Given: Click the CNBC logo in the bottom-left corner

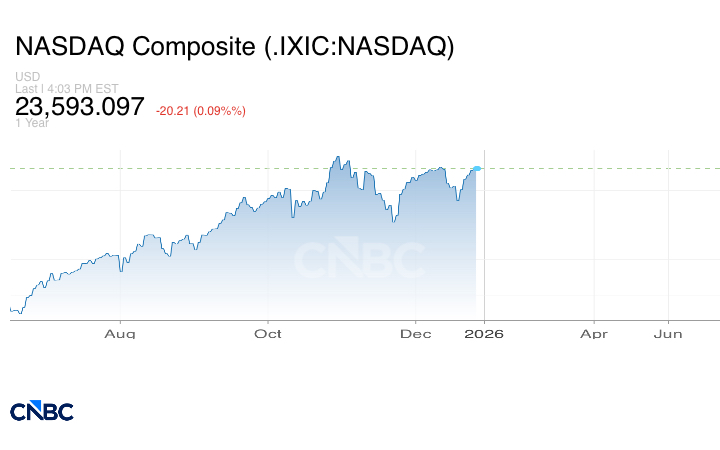Looking at the screenshot, I should tap(41, 411).
